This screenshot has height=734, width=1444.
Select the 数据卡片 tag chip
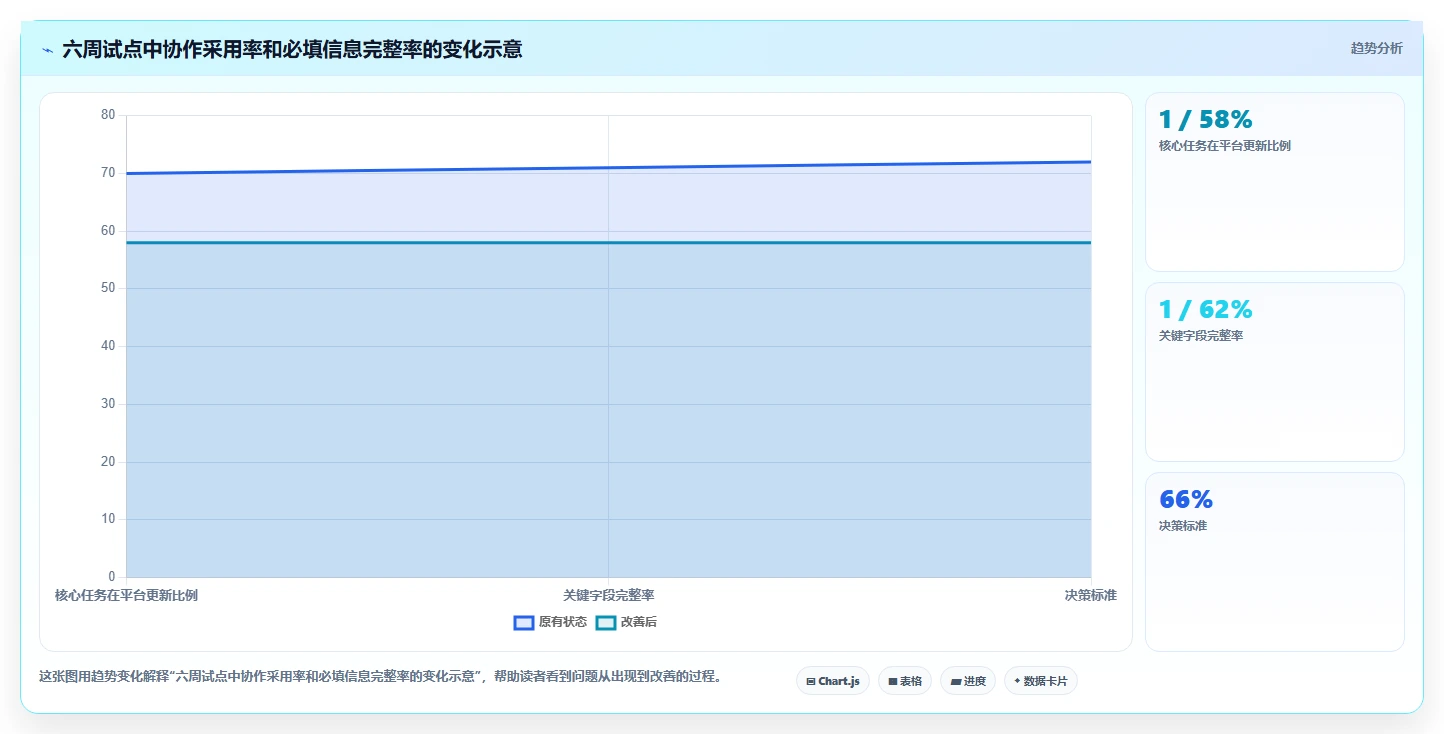(1041, 681)
